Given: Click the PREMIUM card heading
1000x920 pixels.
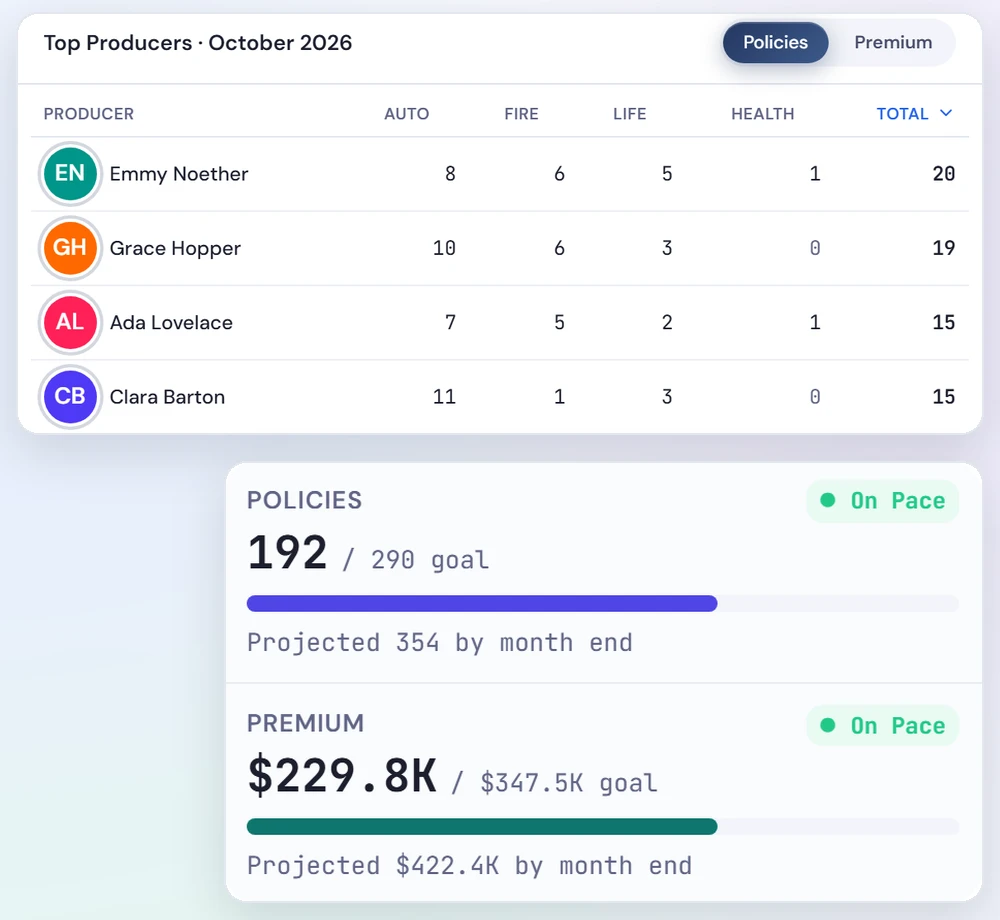Looking at the screenshot, I should 305,724.
